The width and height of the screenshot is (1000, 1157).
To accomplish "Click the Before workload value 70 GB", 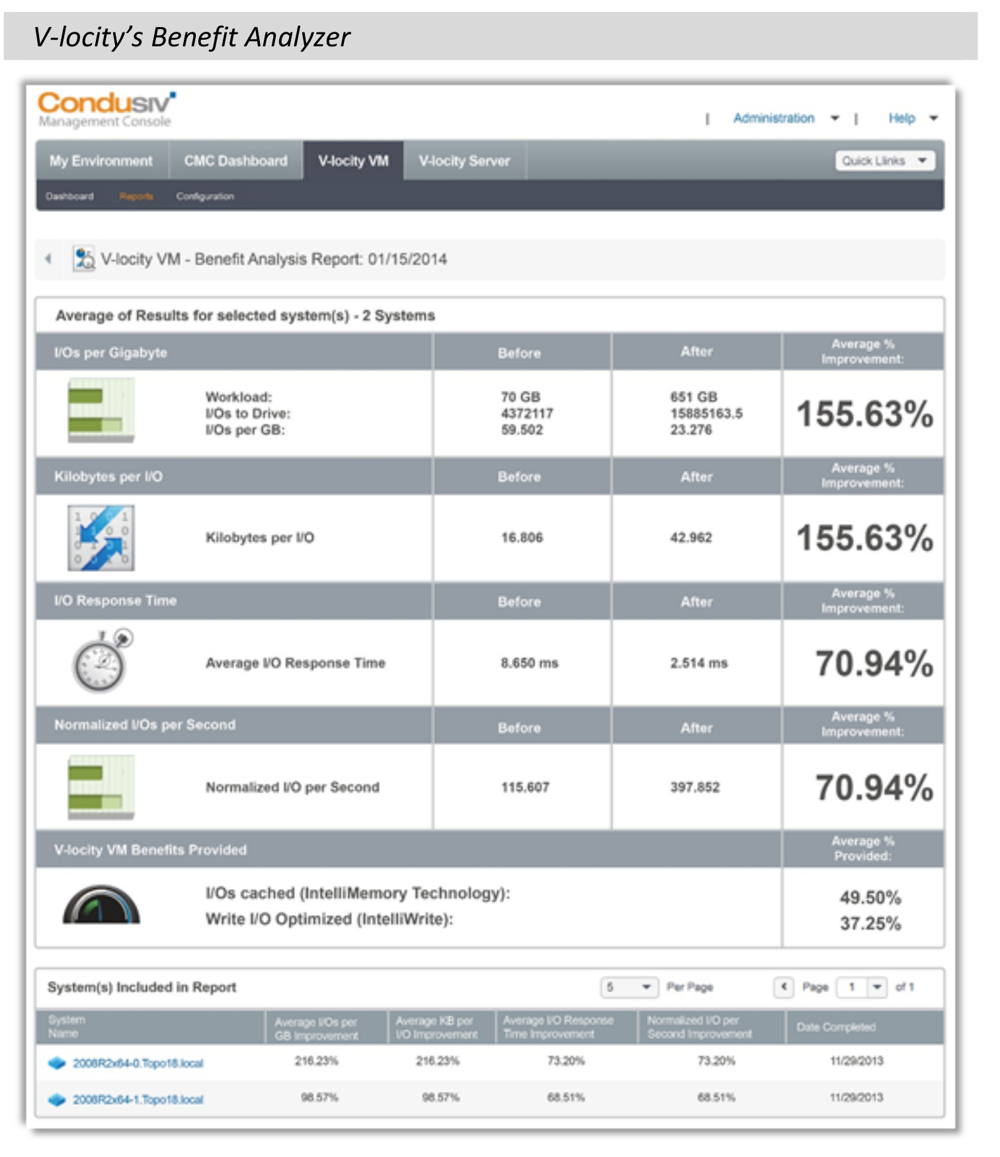I will [x=521, y=397].
